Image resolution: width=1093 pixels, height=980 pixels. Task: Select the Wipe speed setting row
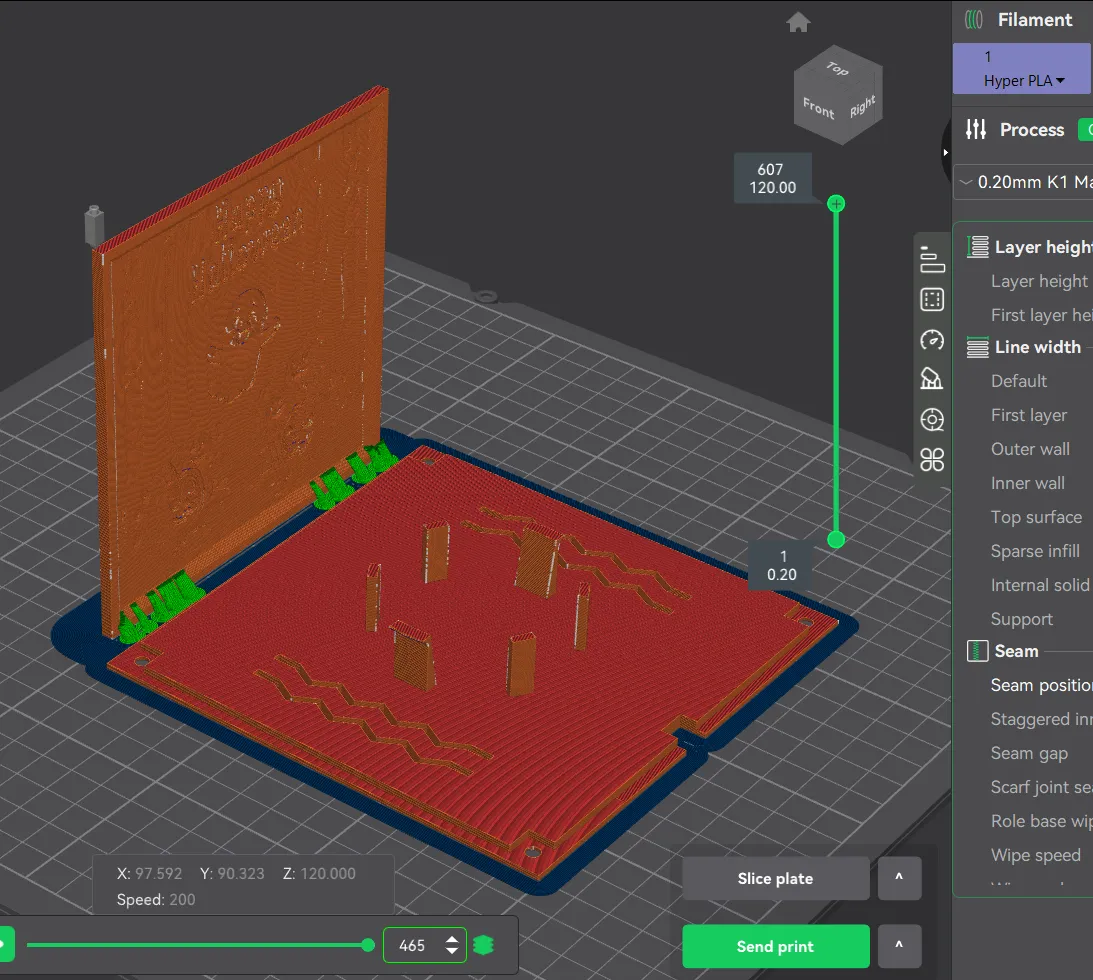pos(1036,855)
